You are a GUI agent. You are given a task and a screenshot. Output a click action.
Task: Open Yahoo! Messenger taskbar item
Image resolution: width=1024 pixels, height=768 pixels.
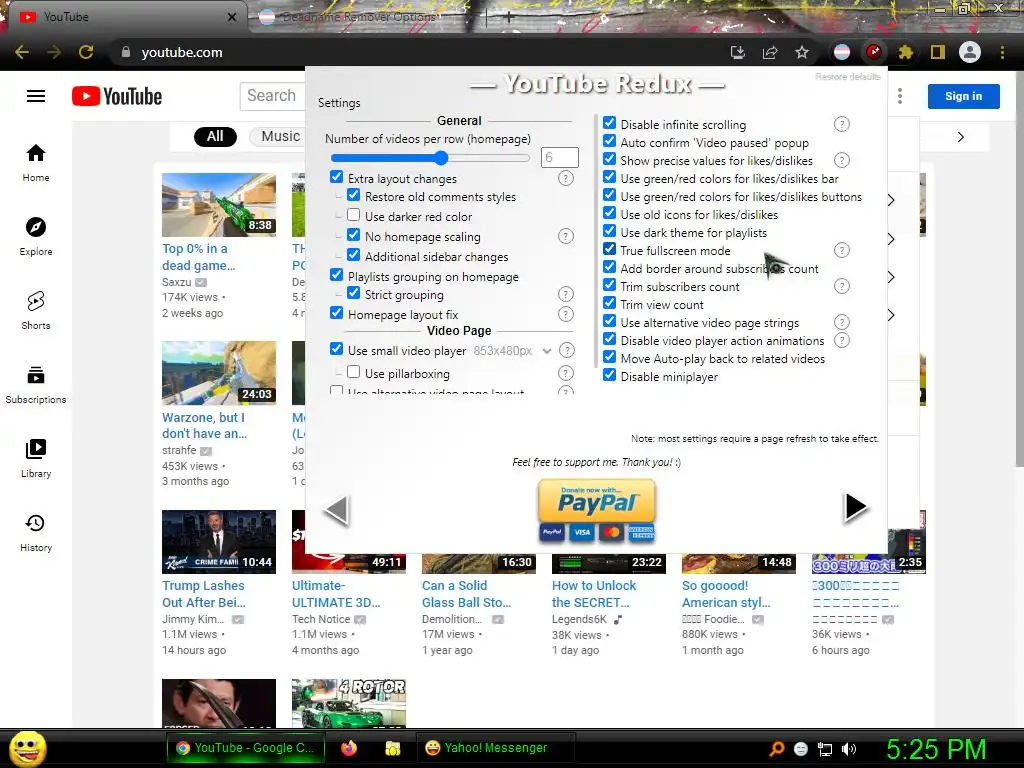[494, 748]
